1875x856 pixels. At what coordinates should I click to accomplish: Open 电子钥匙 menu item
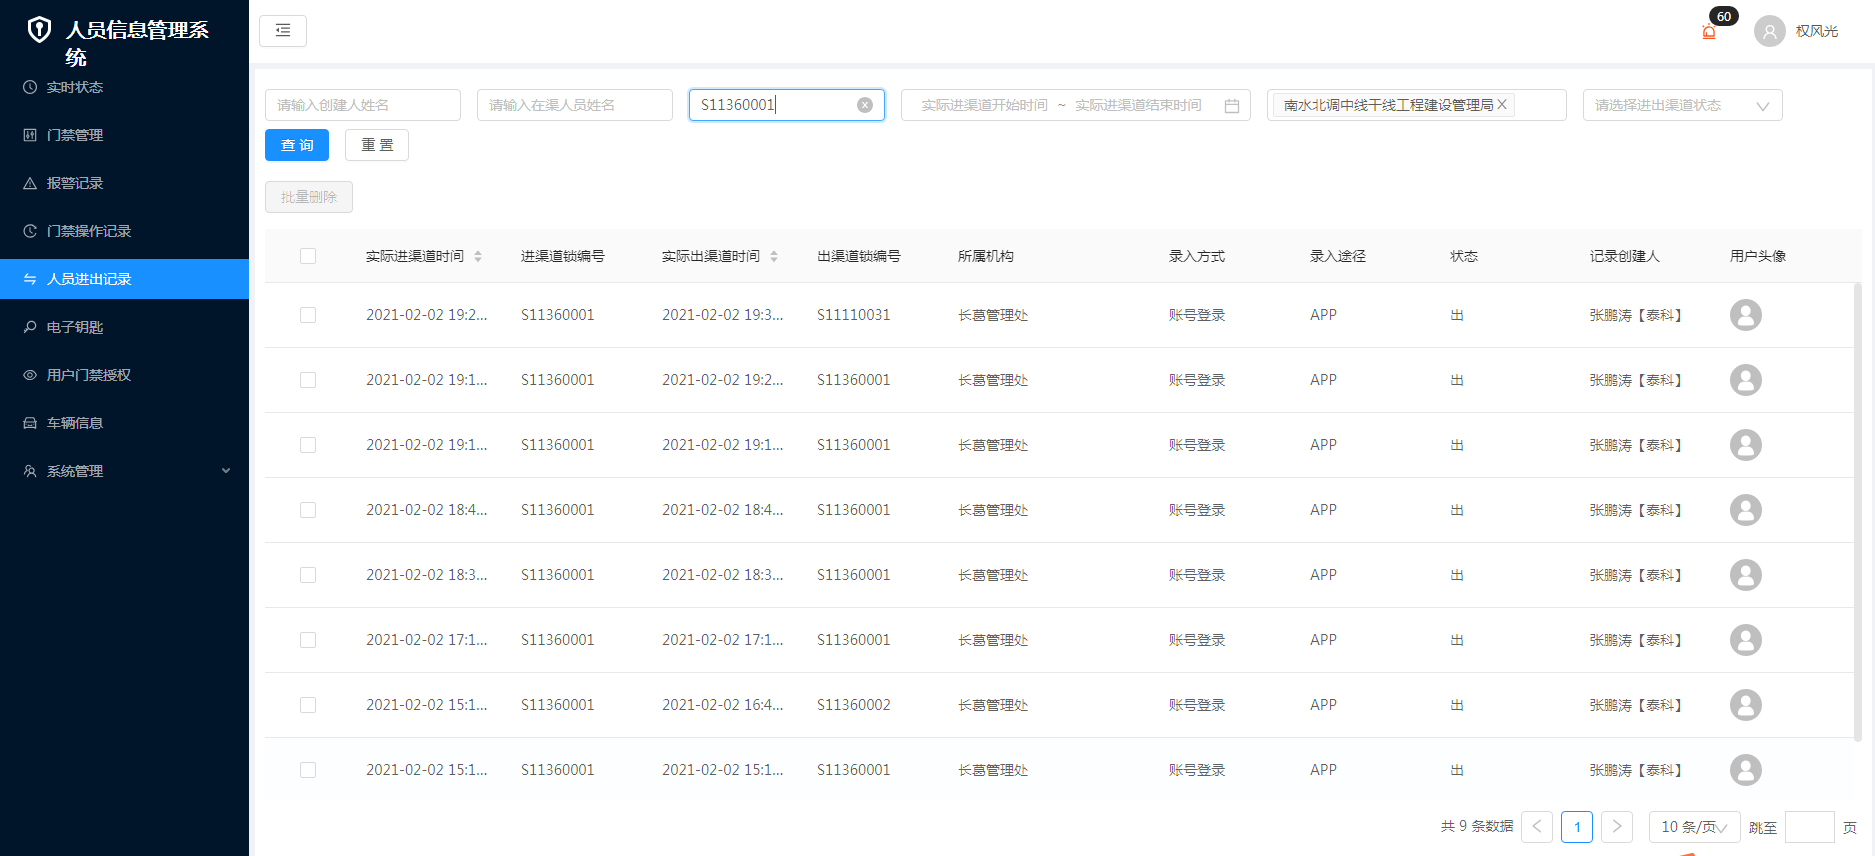coord(124,327)
